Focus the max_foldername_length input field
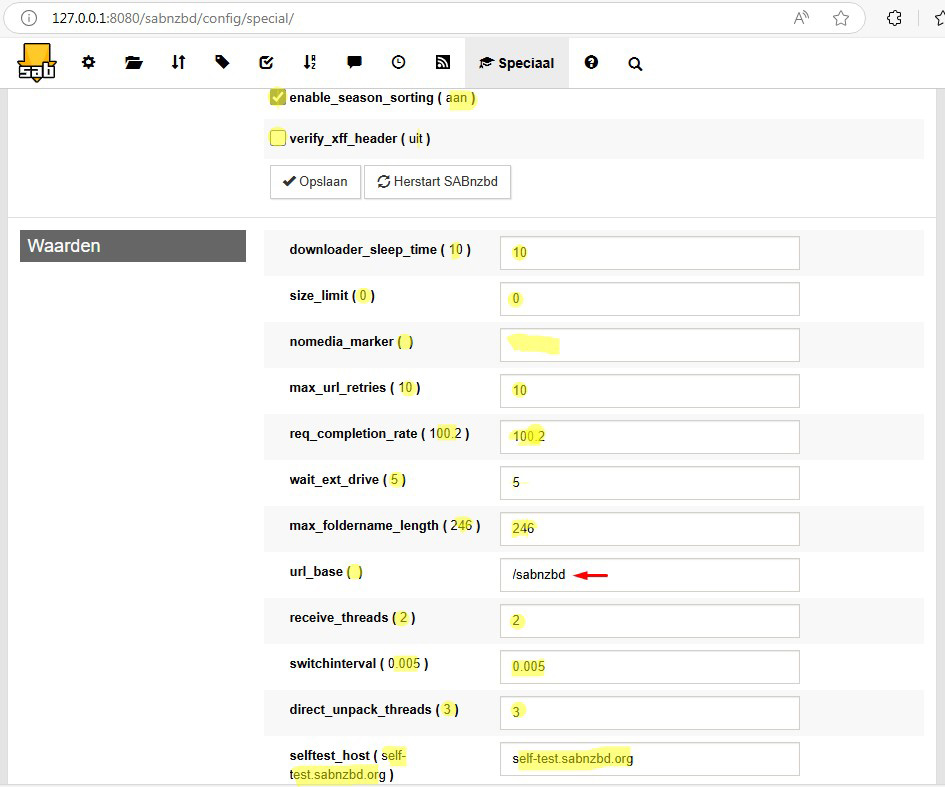 click(650, 528)
